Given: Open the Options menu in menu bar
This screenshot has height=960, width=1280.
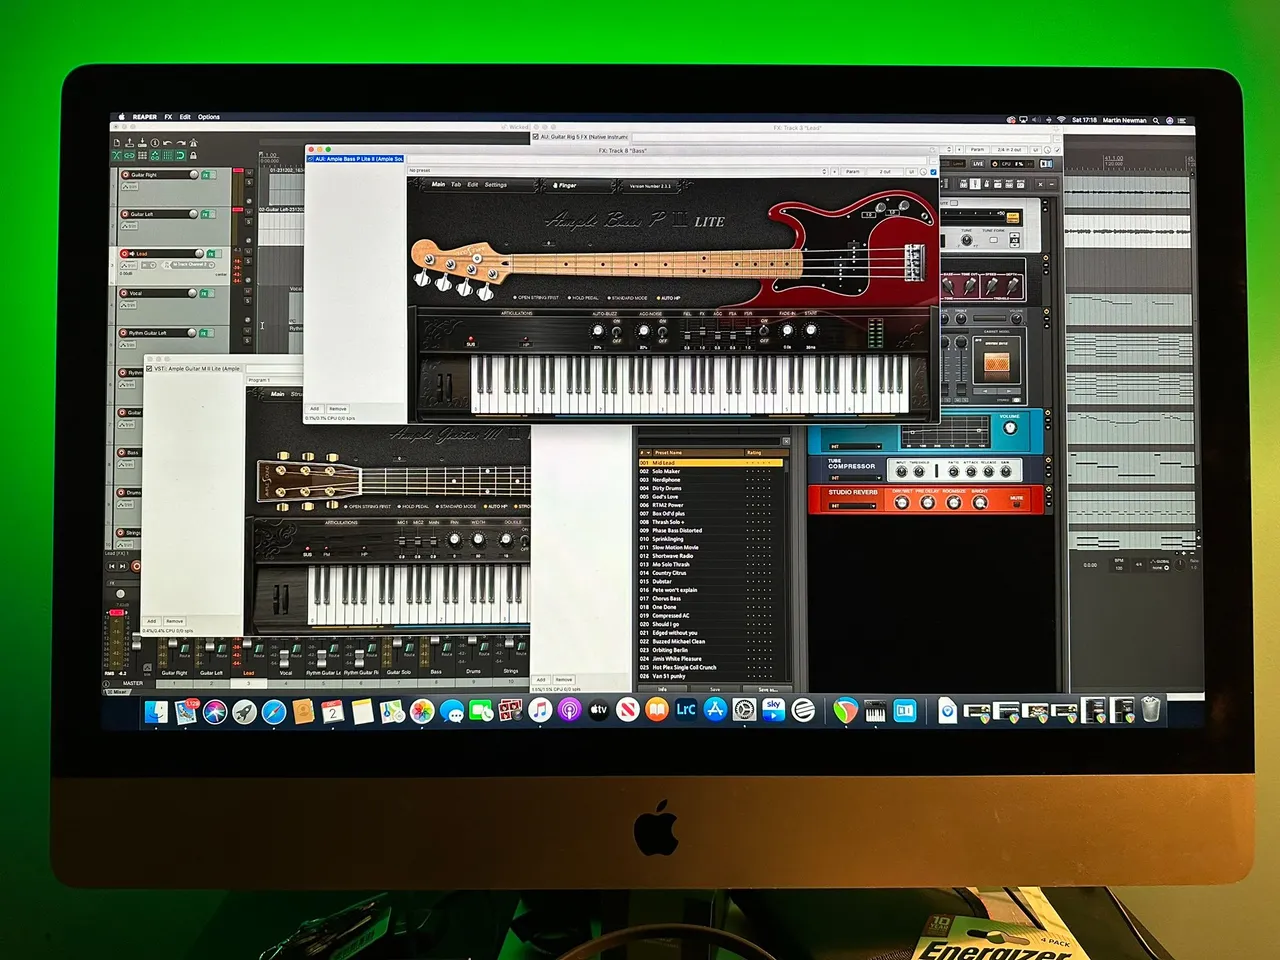Looking at the screenshot, I should pos(209,117).
